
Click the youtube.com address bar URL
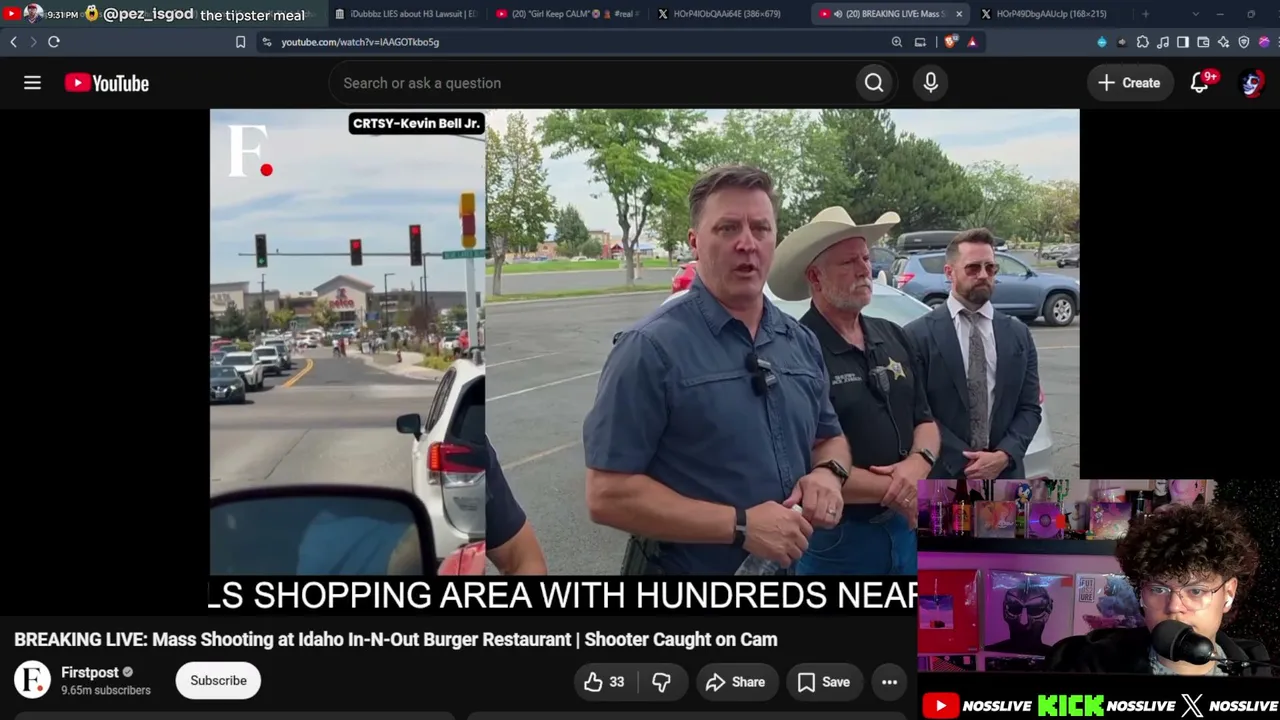[x=360, y=42]
